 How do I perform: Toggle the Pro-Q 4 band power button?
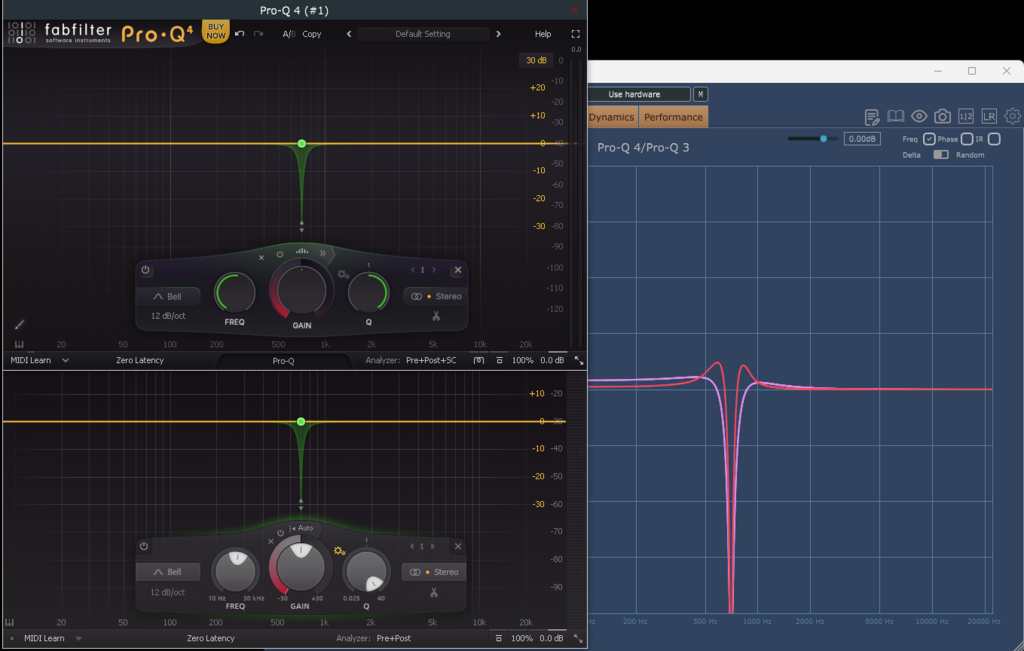pos(145,270)
